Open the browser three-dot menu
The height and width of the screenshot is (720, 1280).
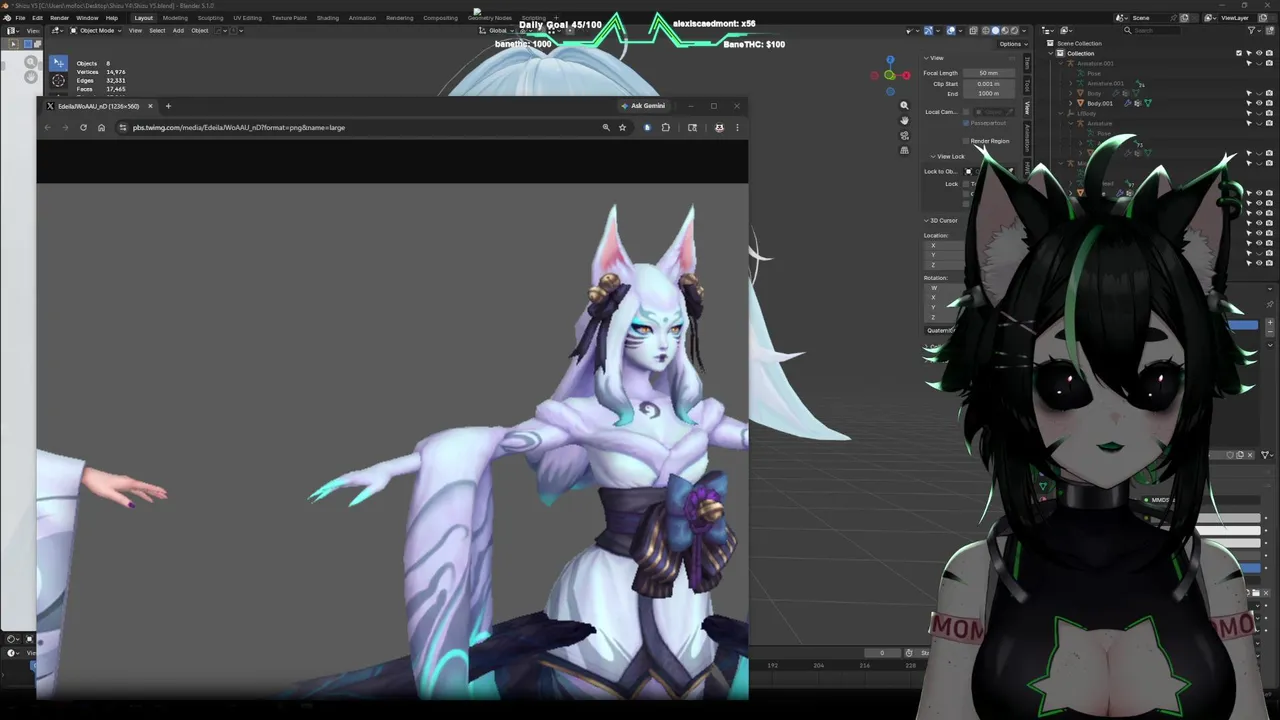[x=737, y=127]
